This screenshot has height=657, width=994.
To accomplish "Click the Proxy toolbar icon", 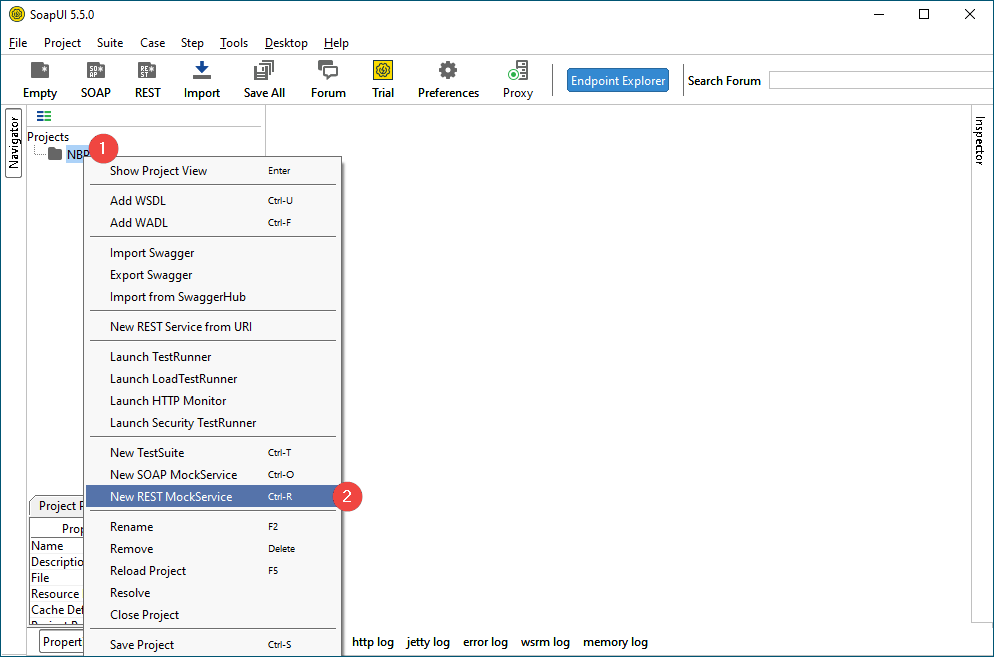I will point(518,70).
